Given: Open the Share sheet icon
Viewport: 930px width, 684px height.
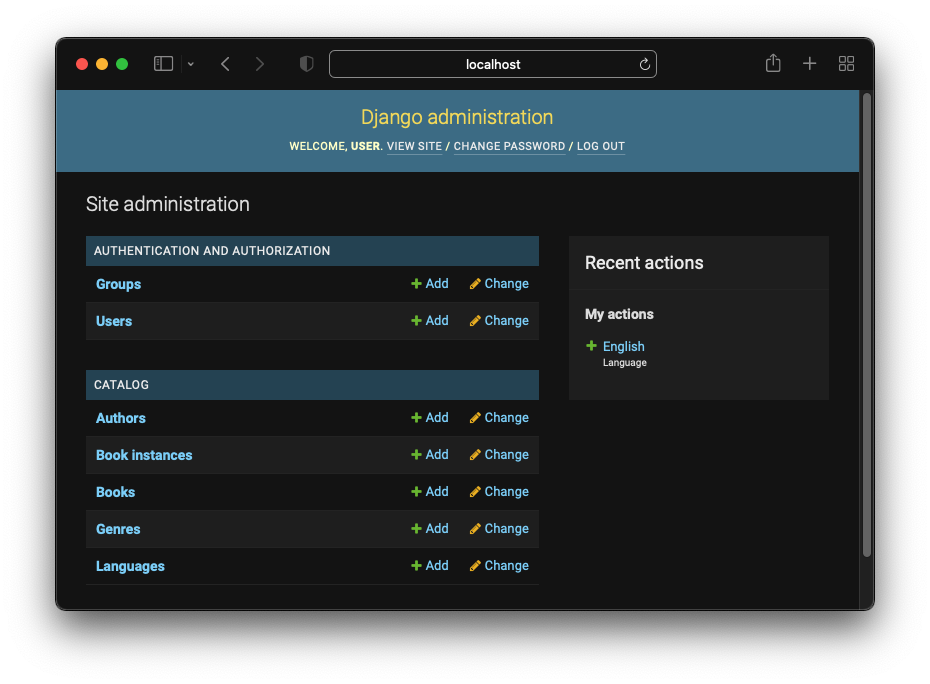Looking at the screenshot, I should 773,63.
